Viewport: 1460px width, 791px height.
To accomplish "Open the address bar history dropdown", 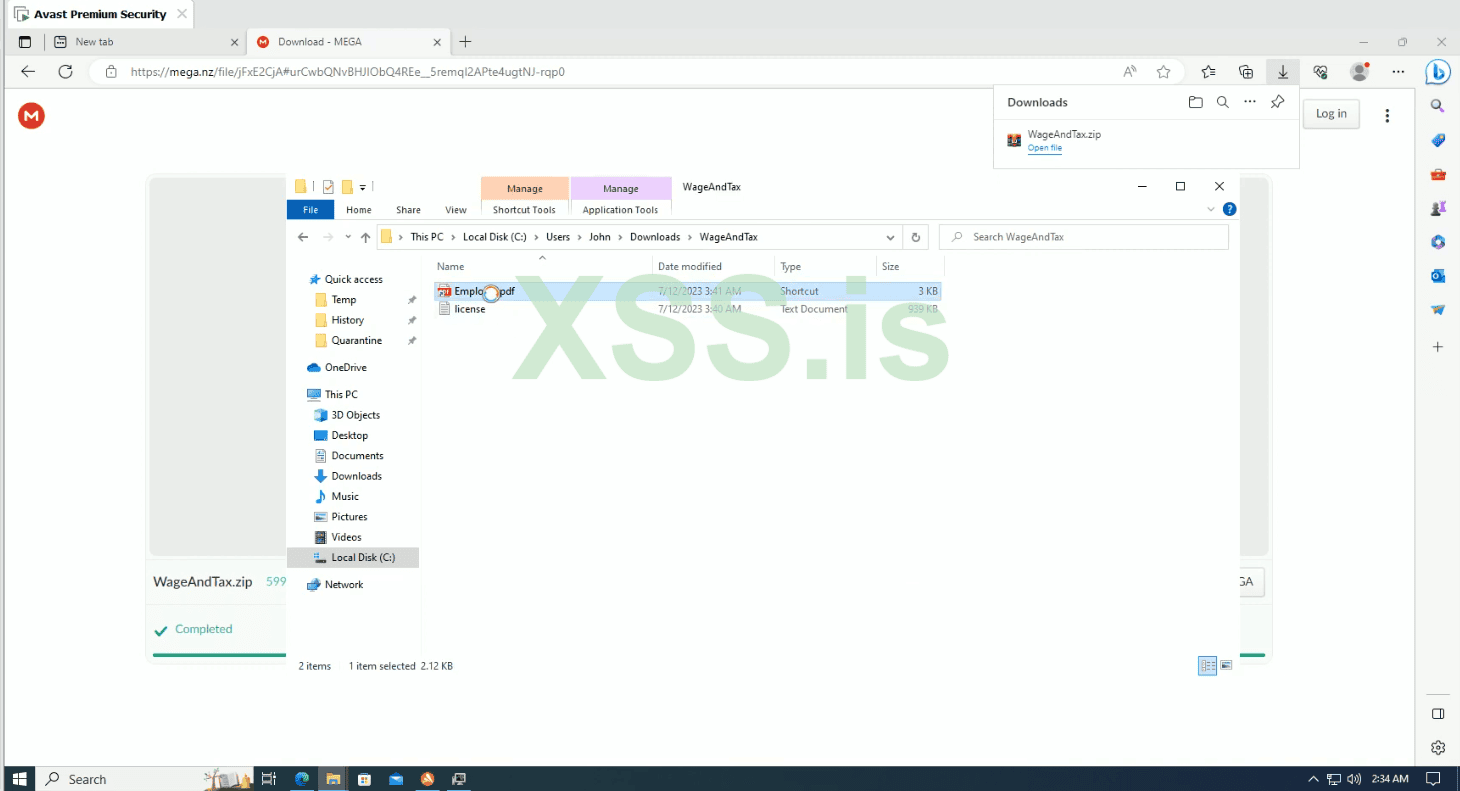I will pos(890,237).
